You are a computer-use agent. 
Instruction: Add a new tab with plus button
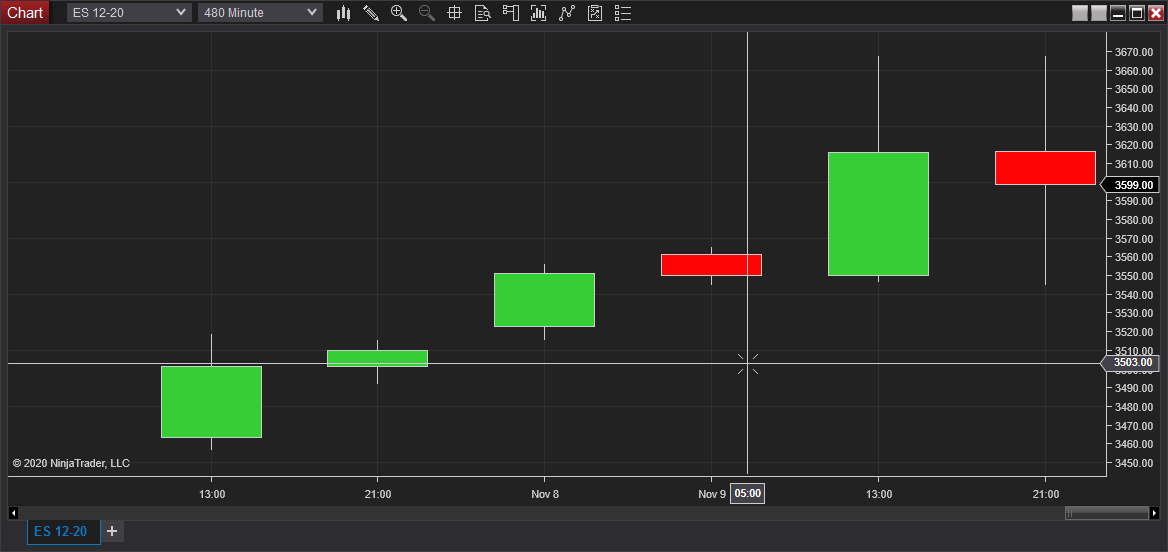(112, 531)
